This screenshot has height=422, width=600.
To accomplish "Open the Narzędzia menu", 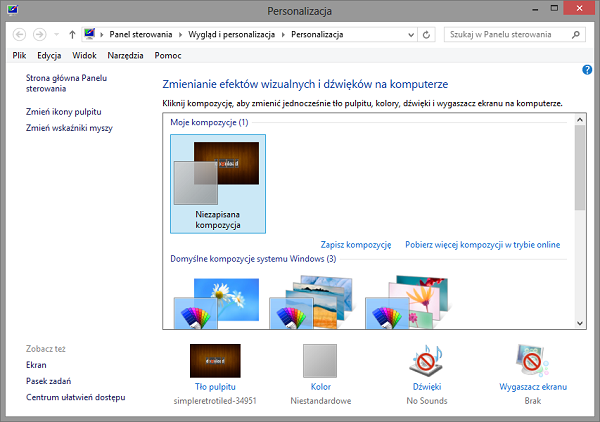I will (x=125, y=55).
